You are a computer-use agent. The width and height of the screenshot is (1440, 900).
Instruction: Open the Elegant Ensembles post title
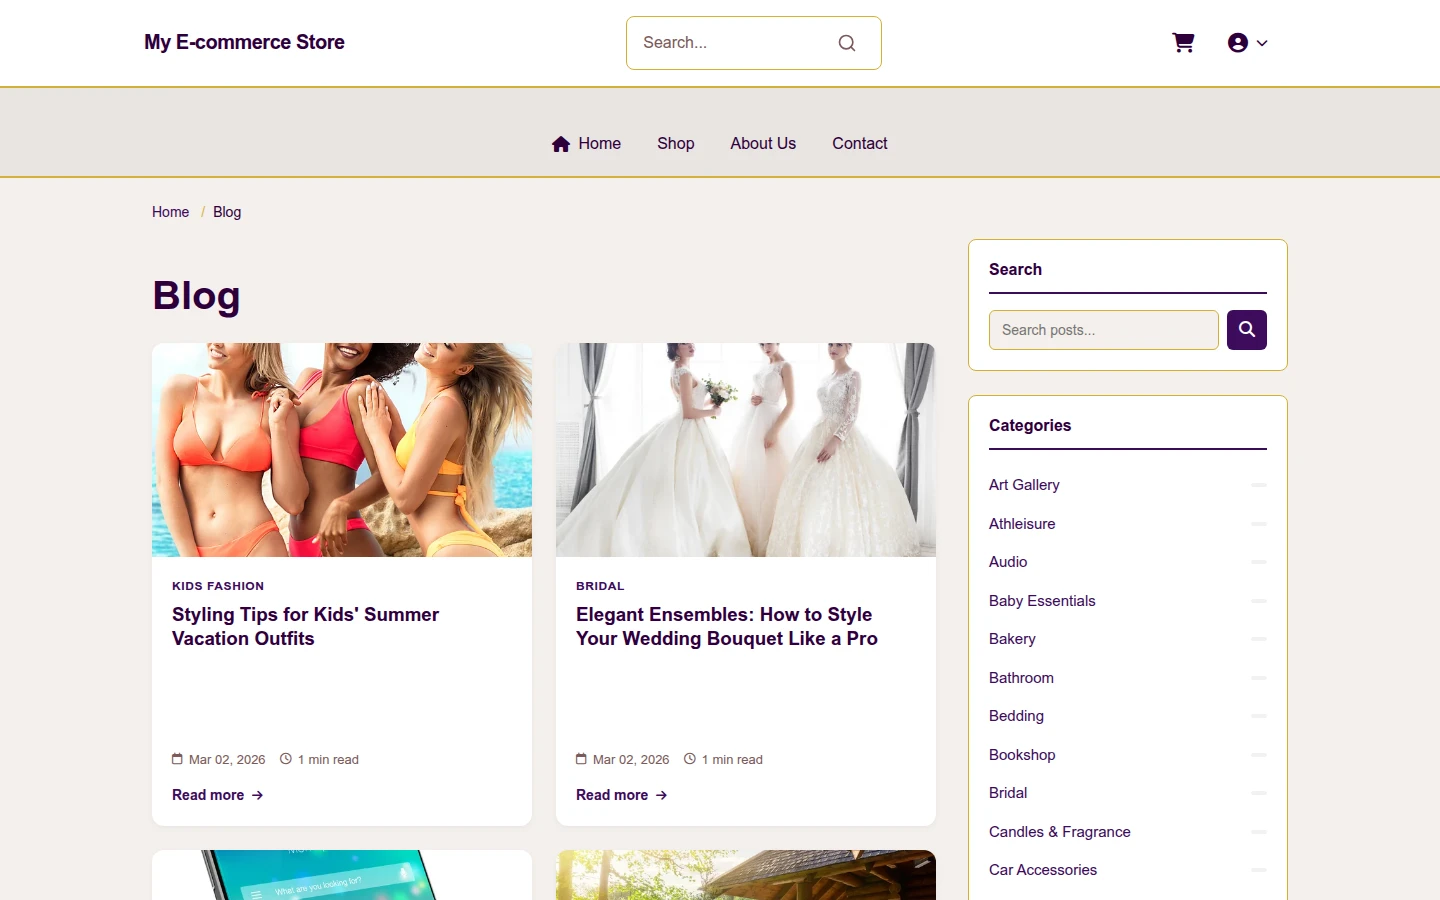click(x=727, y=627)
